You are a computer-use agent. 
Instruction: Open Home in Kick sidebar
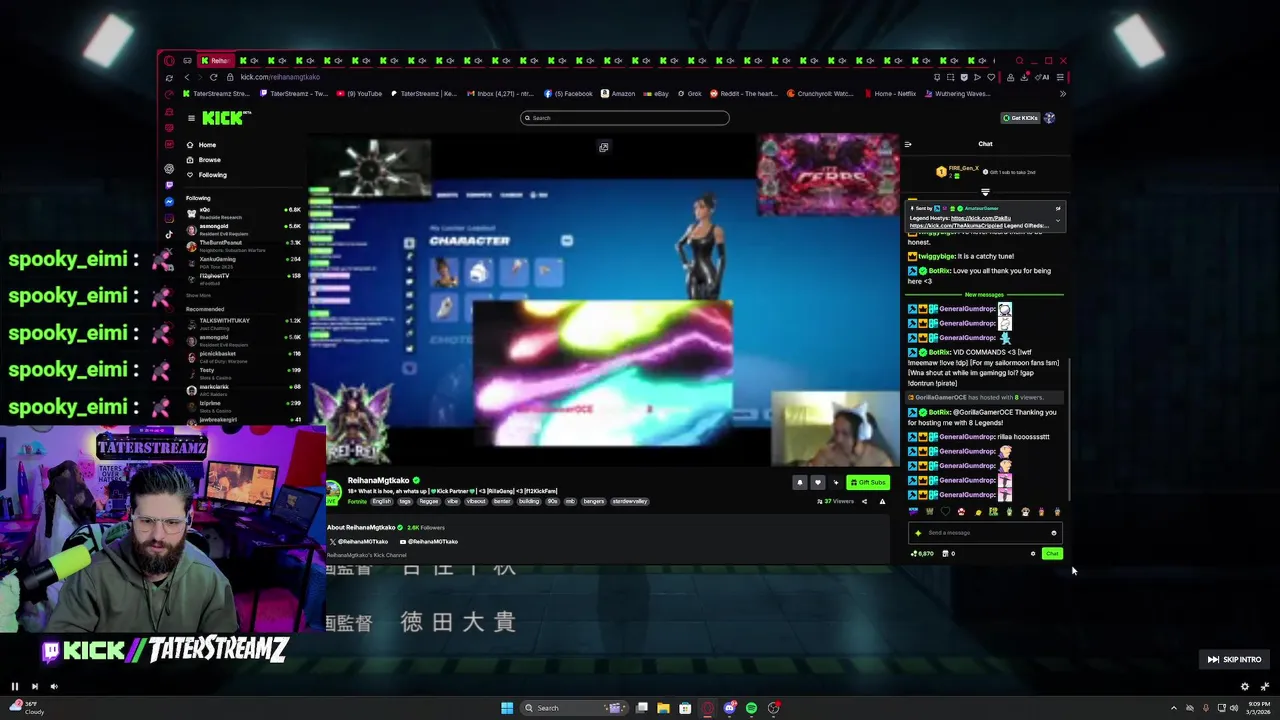[x=201, y=145]
